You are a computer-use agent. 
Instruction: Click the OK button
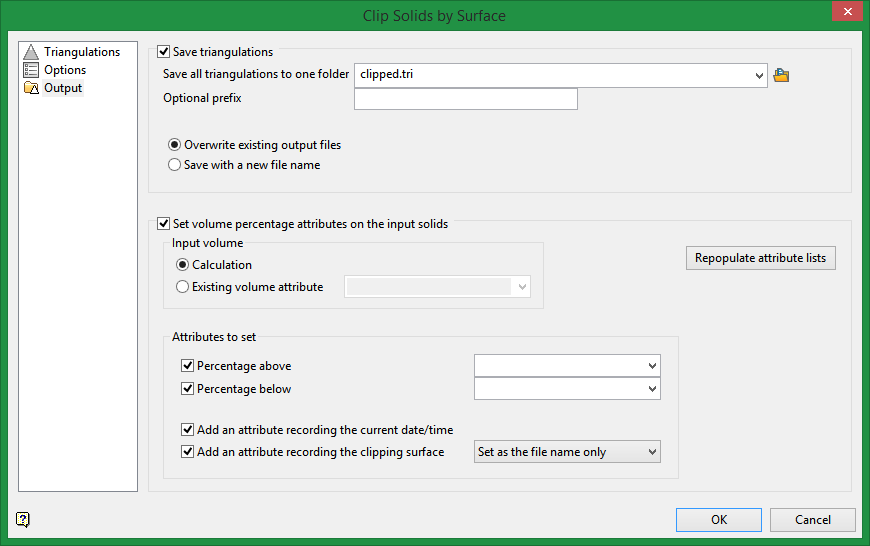pyautogui.click(x=719, y=520)
